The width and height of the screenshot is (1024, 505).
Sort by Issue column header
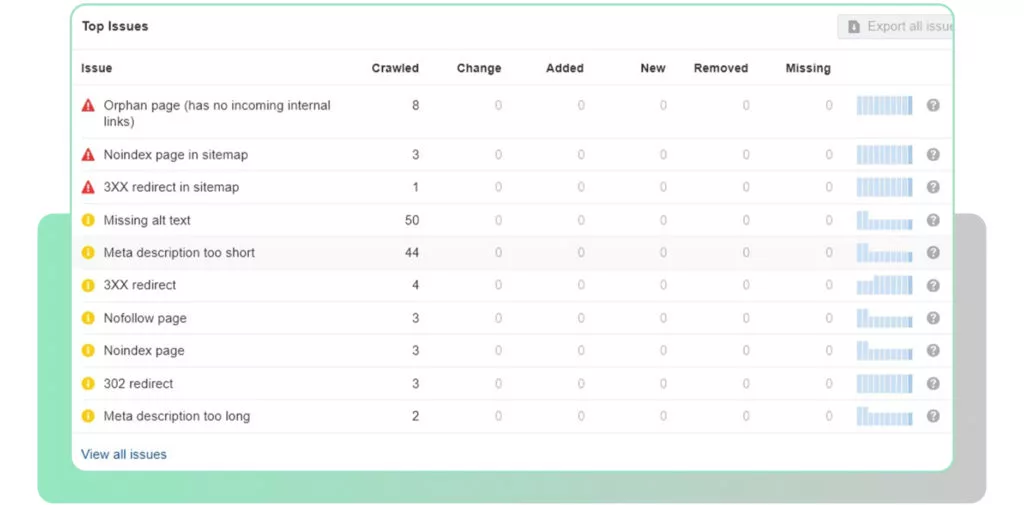(97, 68)
